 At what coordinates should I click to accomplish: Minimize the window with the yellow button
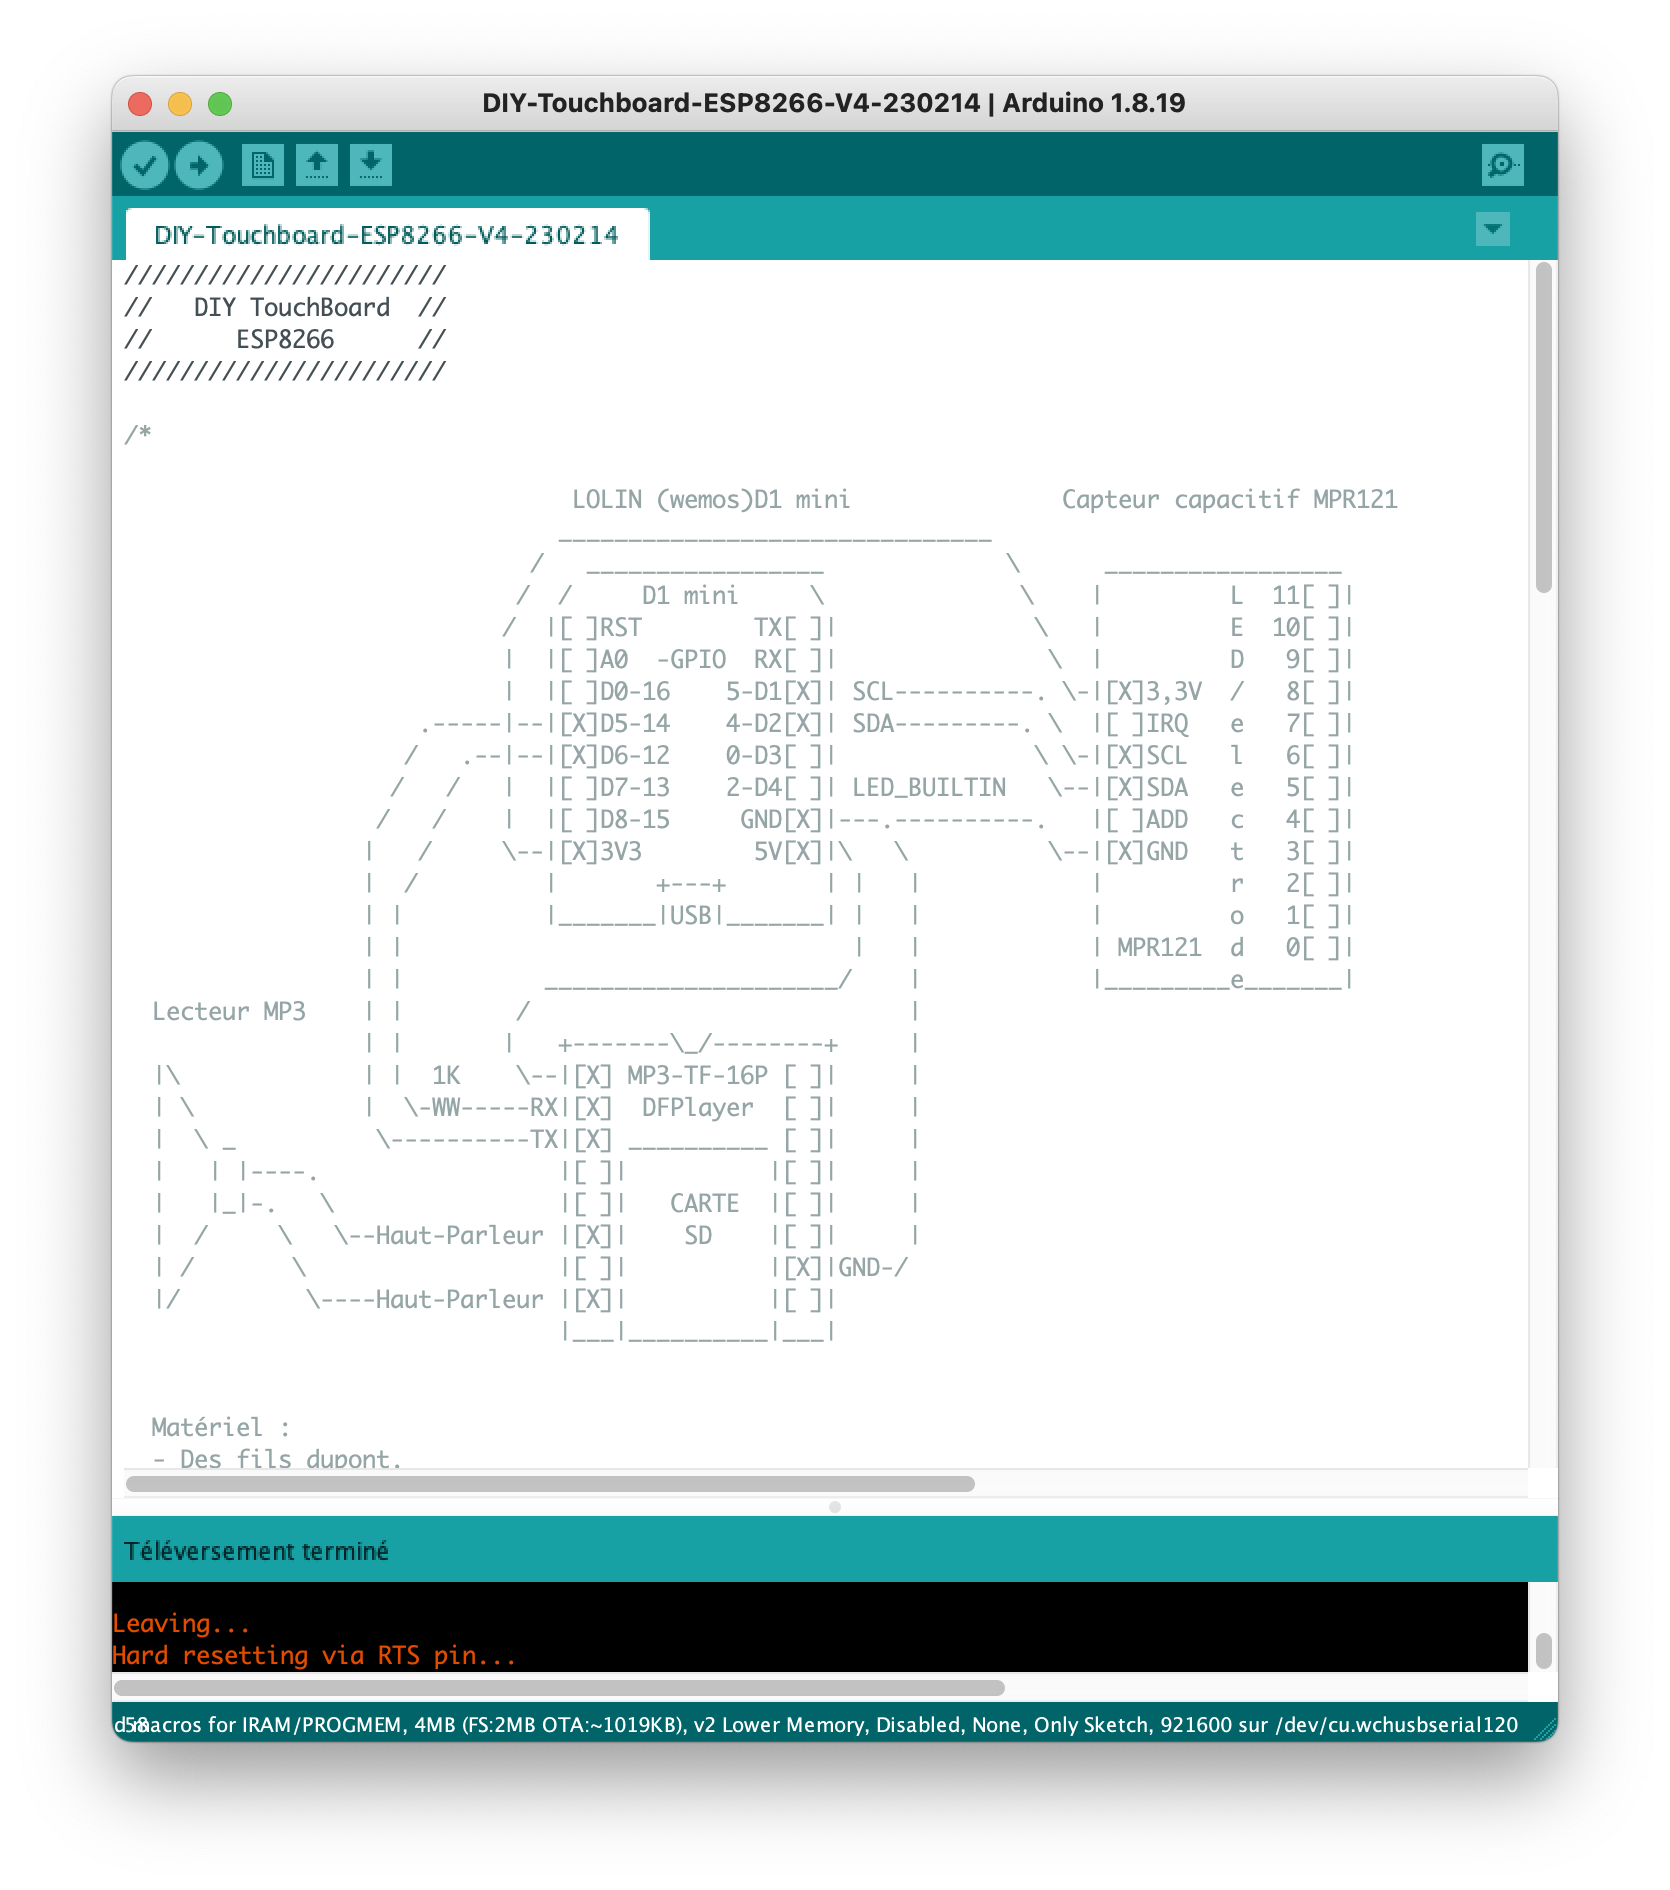point(180,104)
